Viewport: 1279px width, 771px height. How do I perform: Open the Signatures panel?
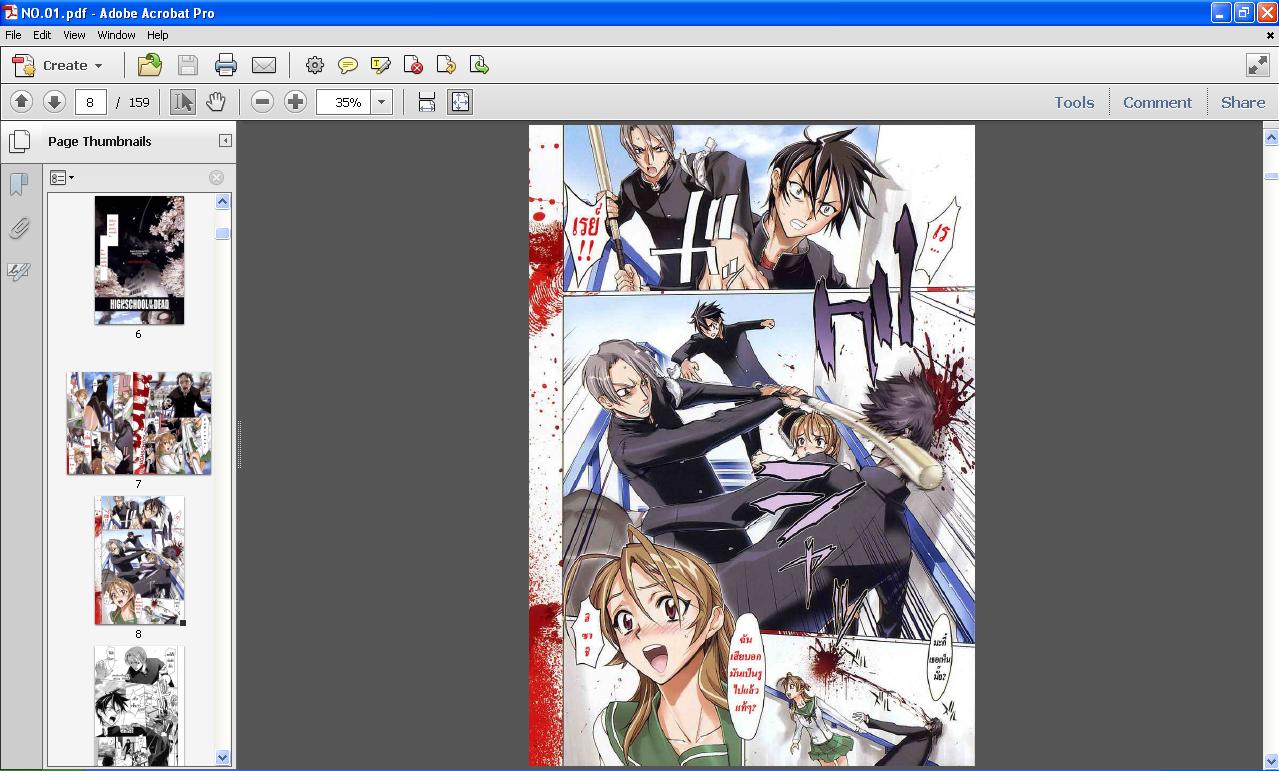click(19, 272)
